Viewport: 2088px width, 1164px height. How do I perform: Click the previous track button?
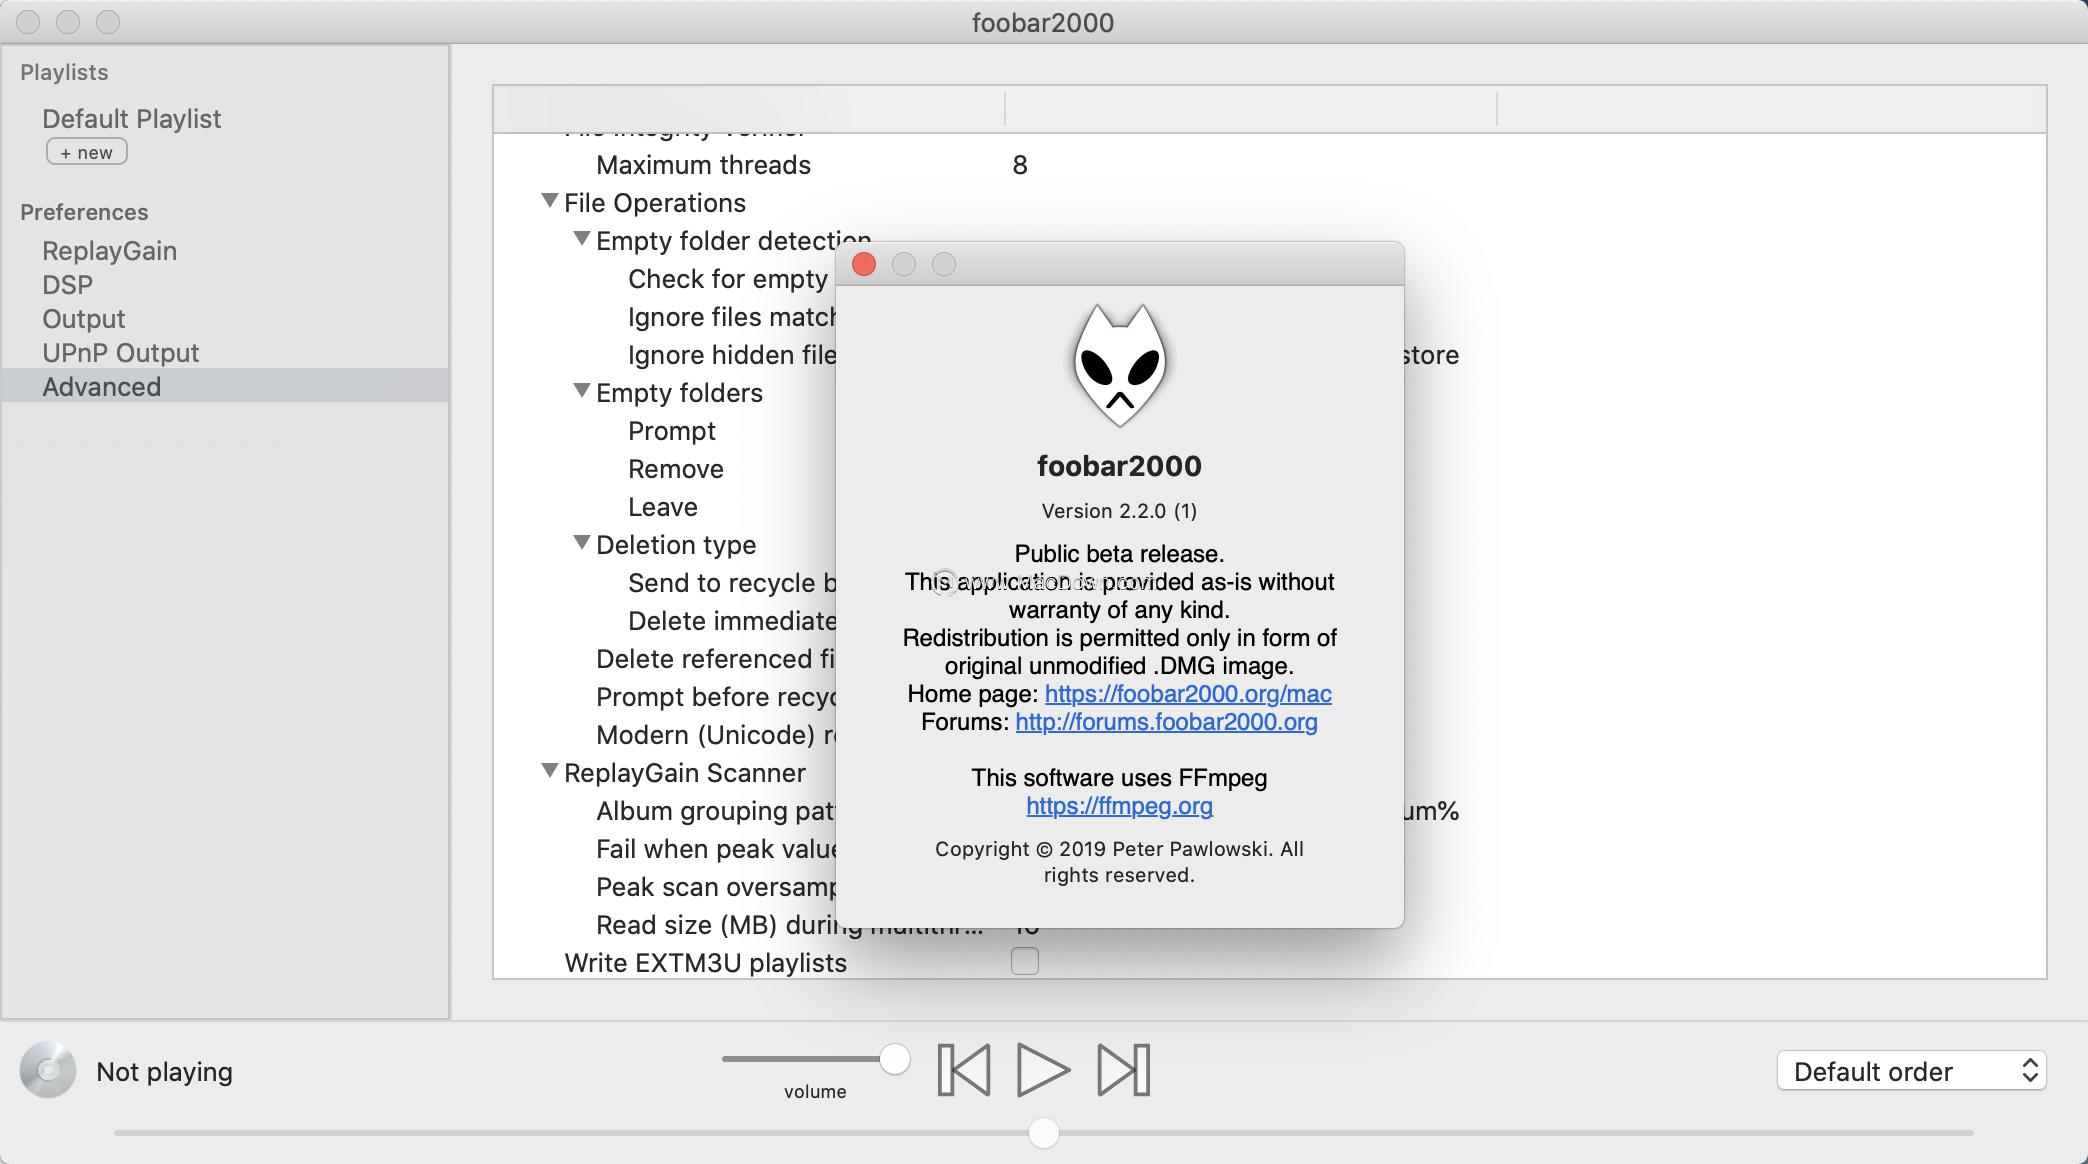click(962, 1069)
